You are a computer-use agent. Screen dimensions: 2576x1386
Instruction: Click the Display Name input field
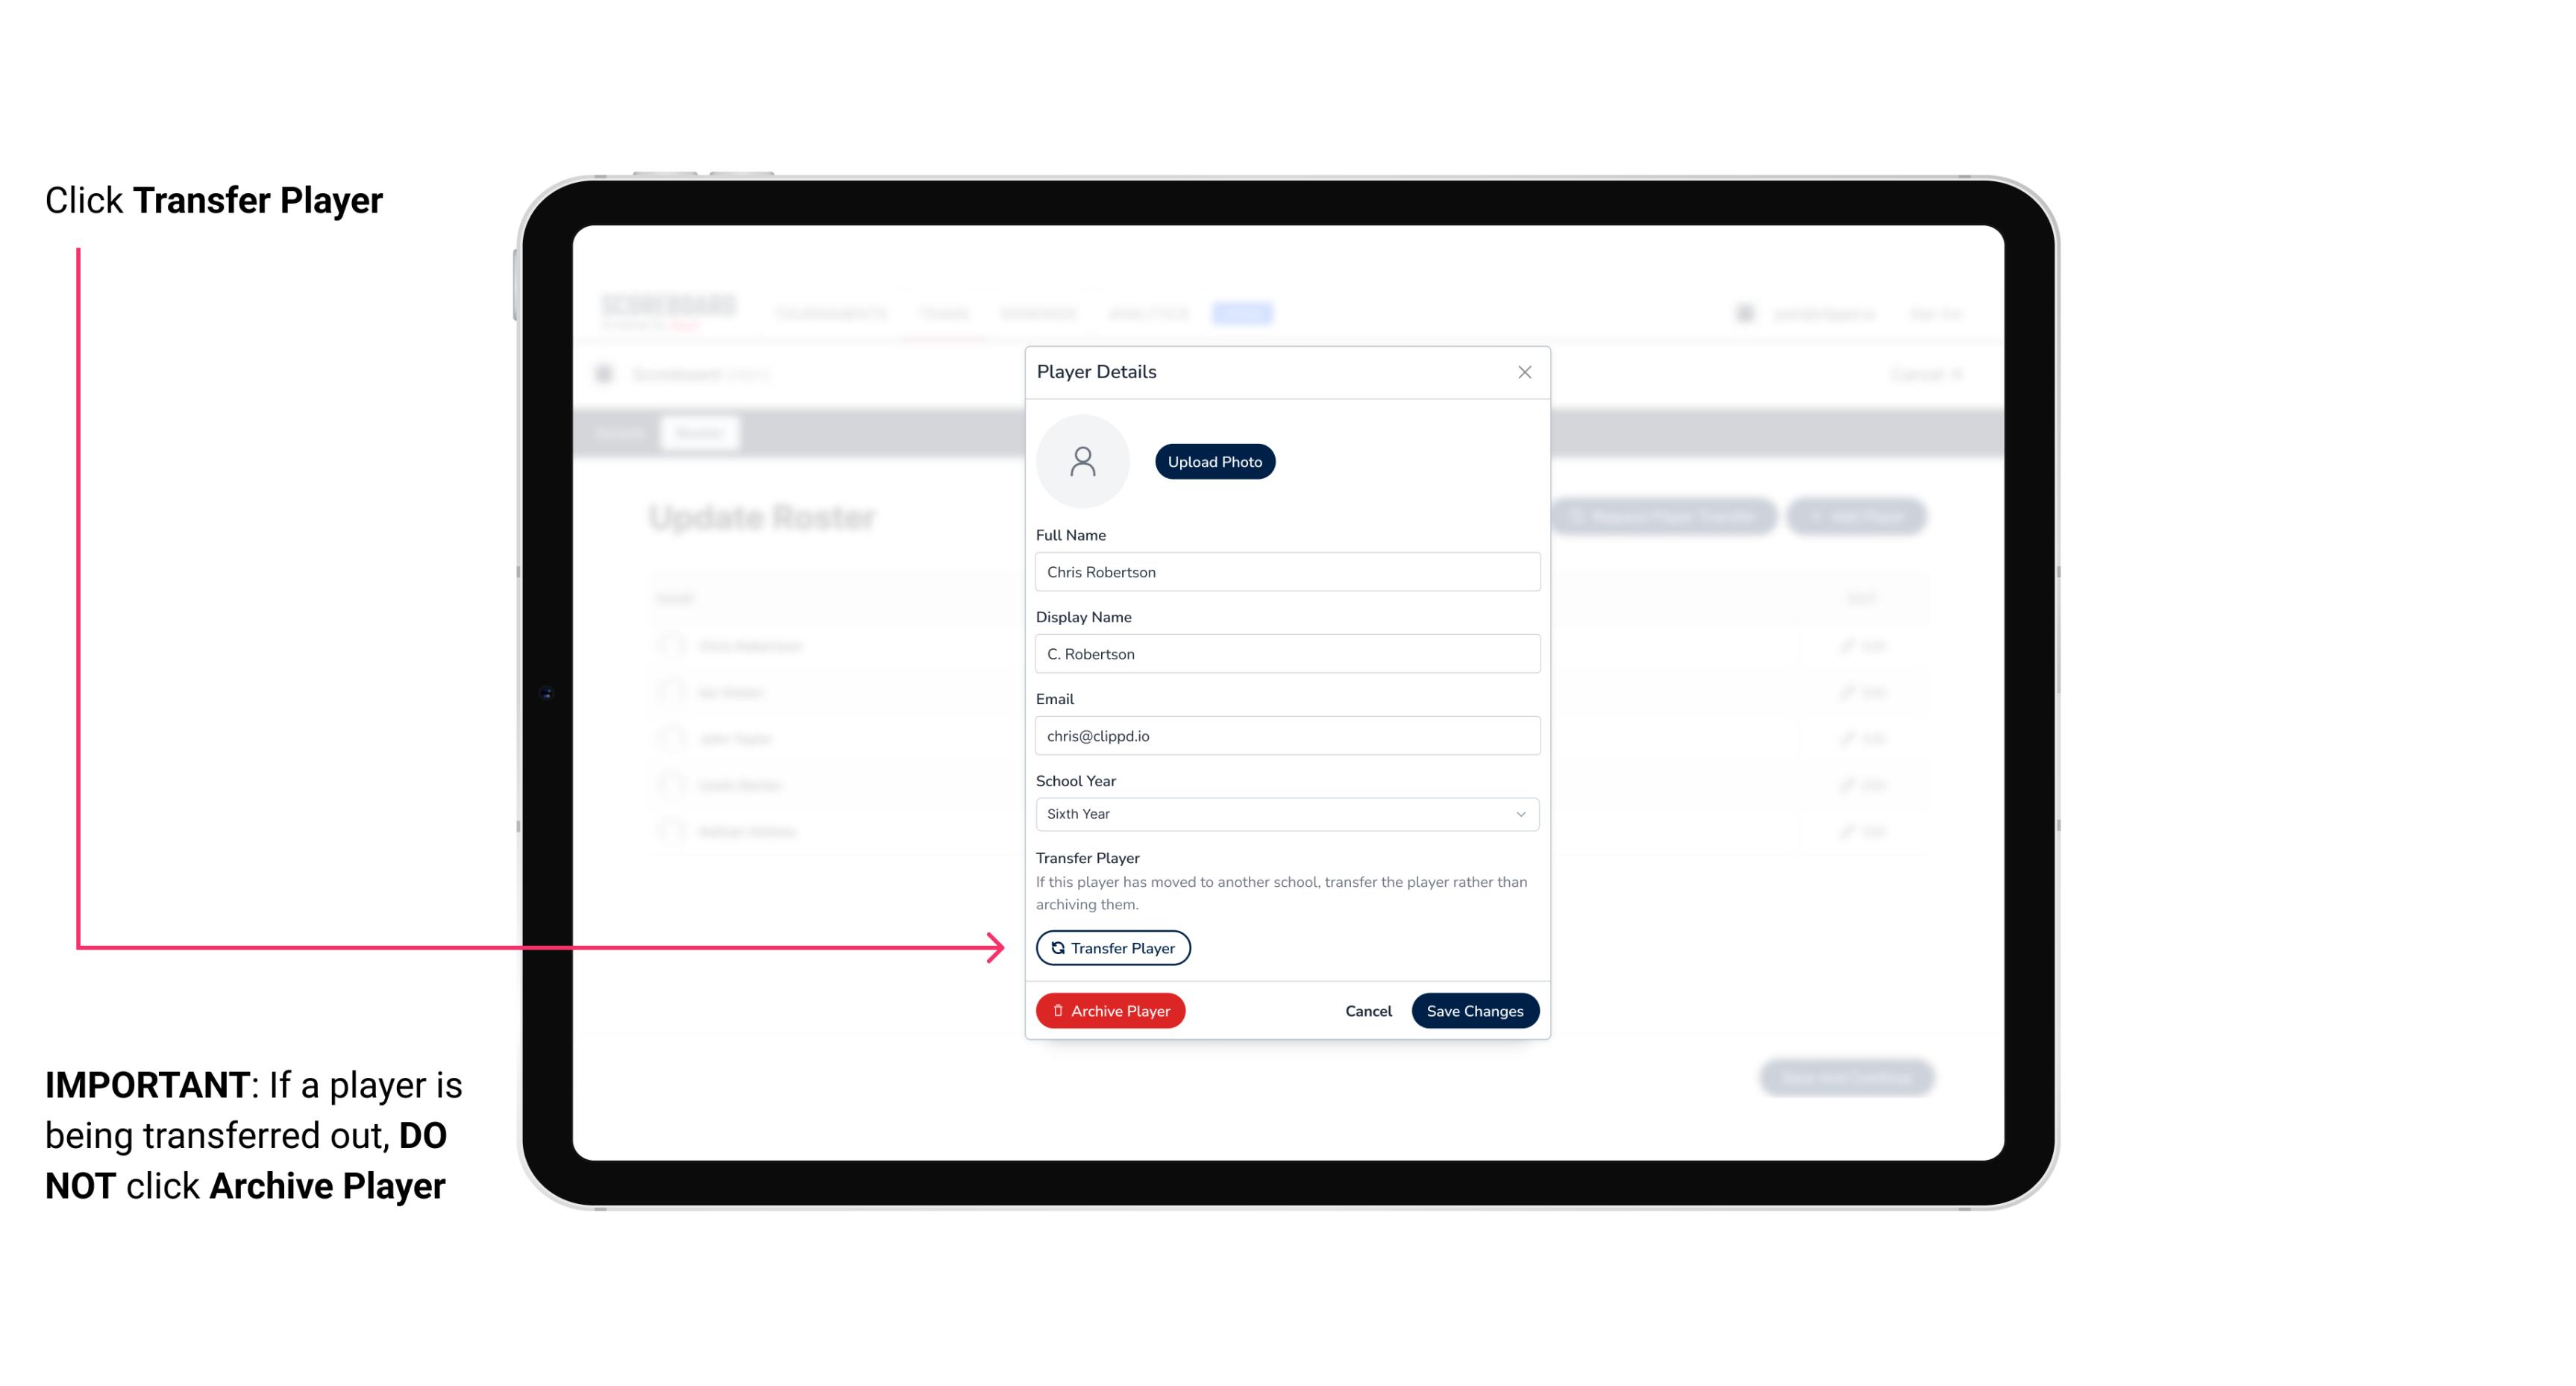1285,653
